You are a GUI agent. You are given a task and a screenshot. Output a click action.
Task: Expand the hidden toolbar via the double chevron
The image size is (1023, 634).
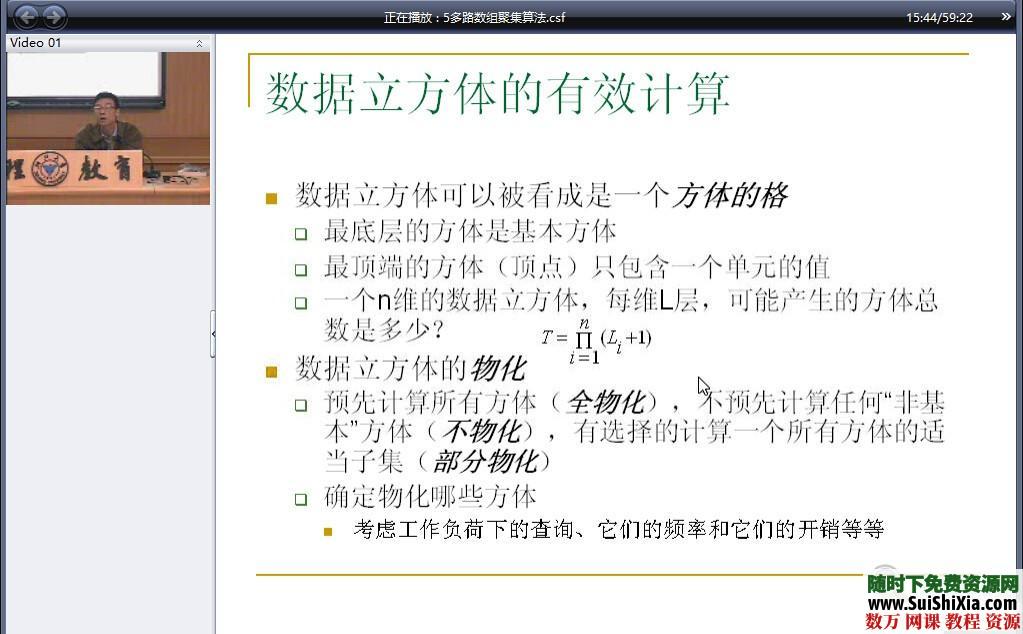coord(1005,16)
